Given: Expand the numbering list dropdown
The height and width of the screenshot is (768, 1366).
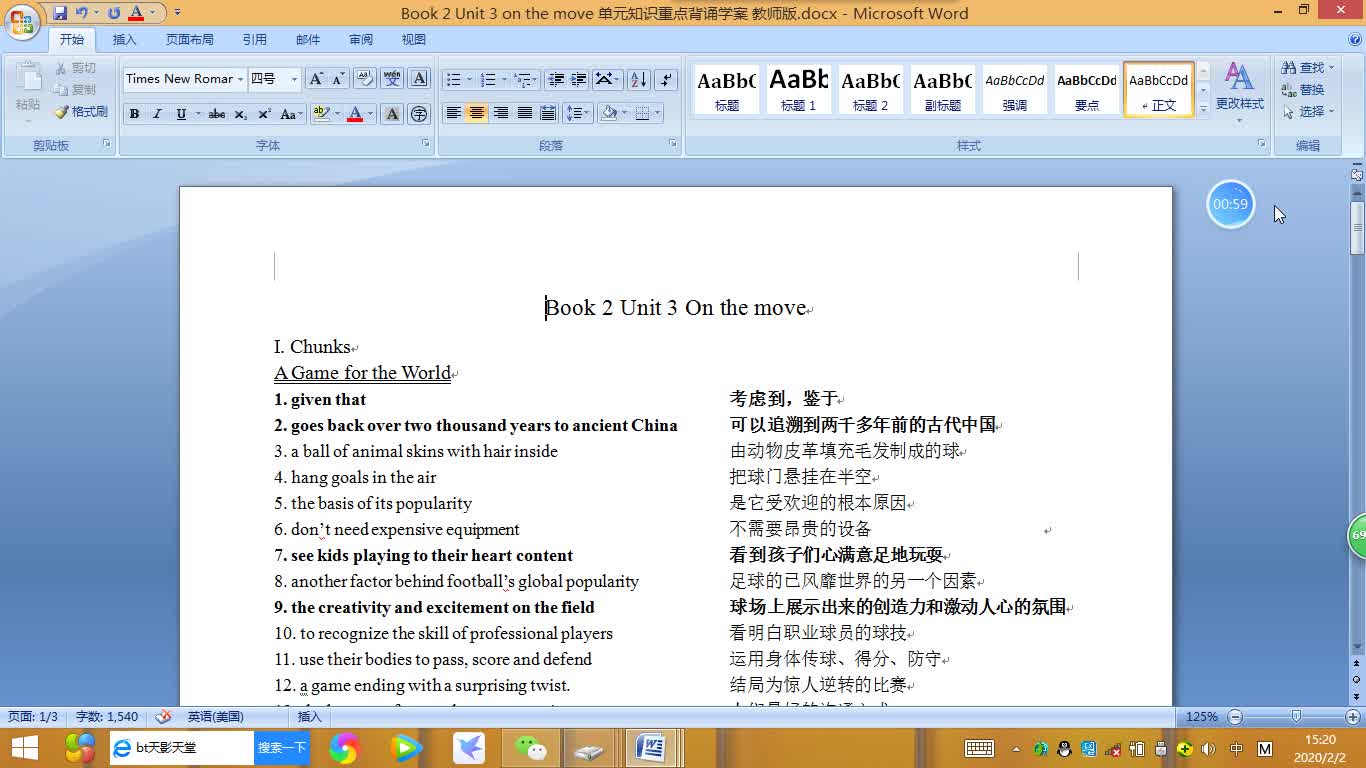Looking at the screenshot, I should [504, 79].
